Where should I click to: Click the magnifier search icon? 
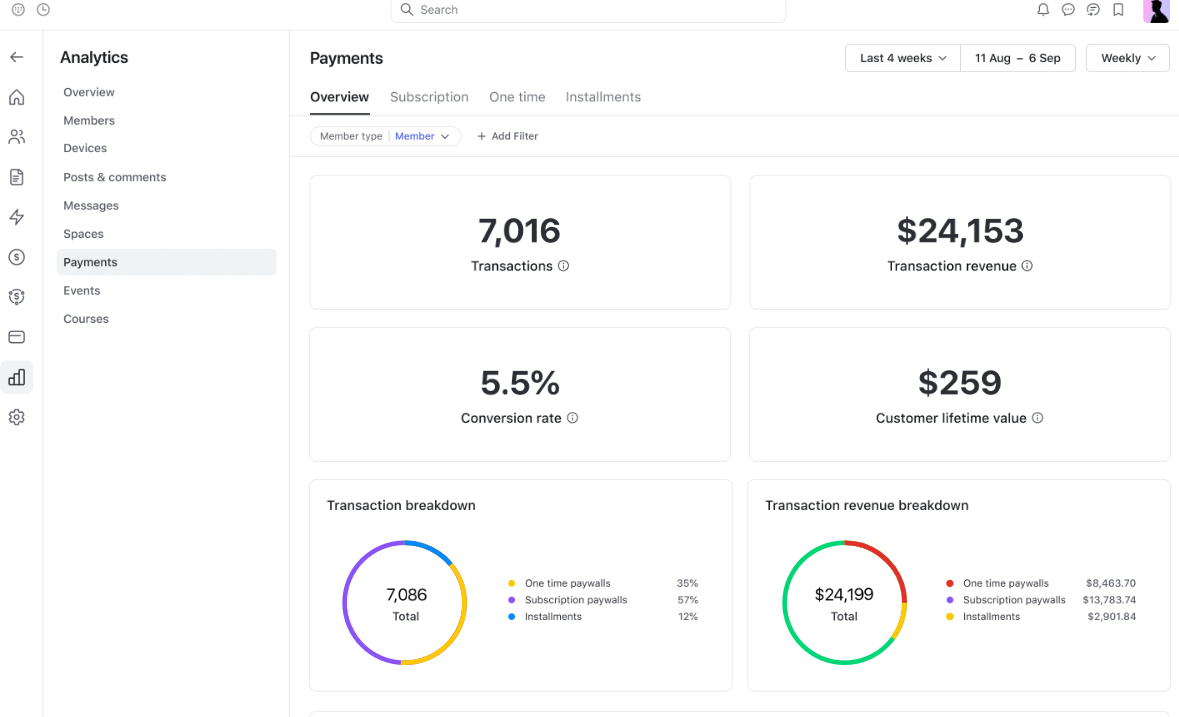point(407,10)
